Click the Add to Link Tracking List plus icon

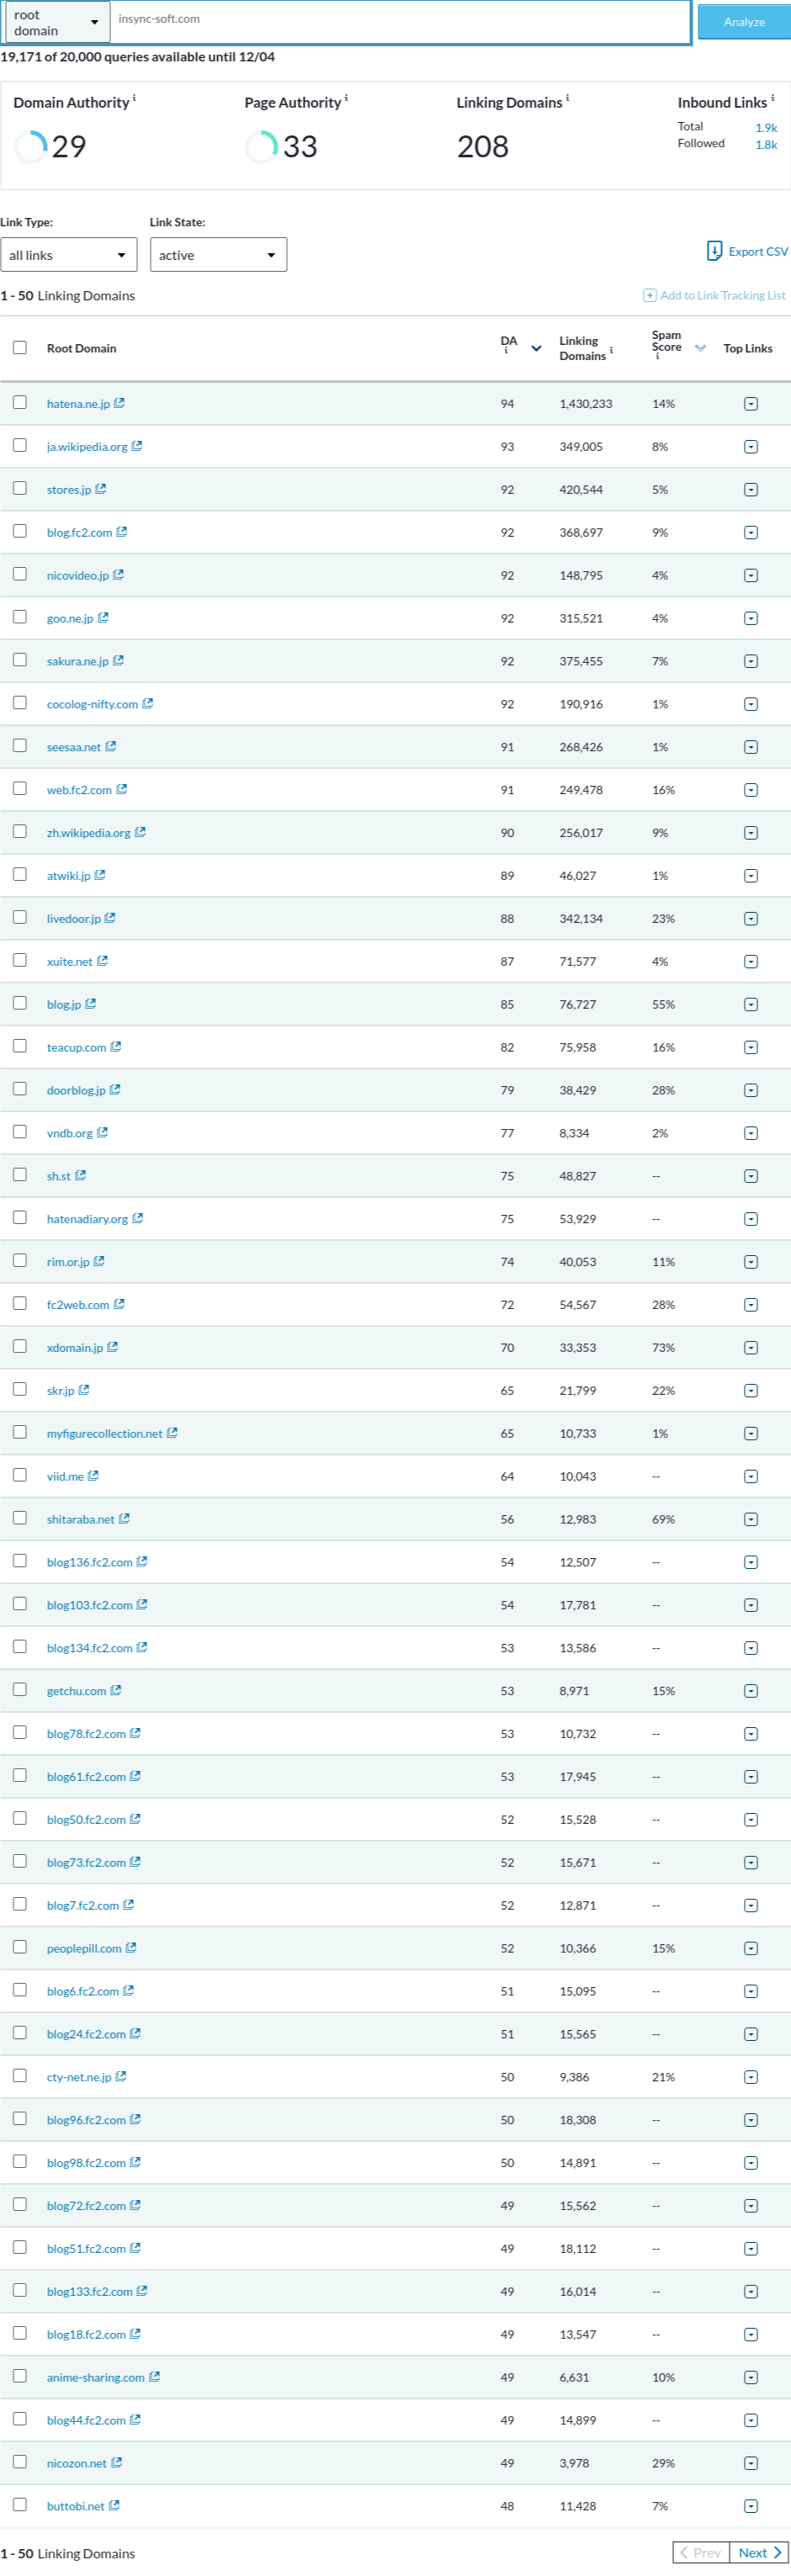coord(649,295)
